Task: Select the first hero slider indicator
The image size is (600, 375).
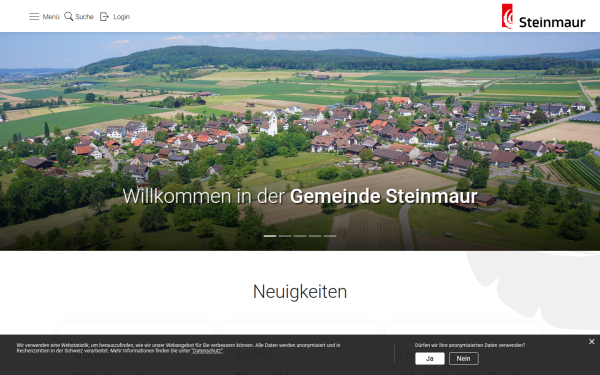Action: (270, 236)
